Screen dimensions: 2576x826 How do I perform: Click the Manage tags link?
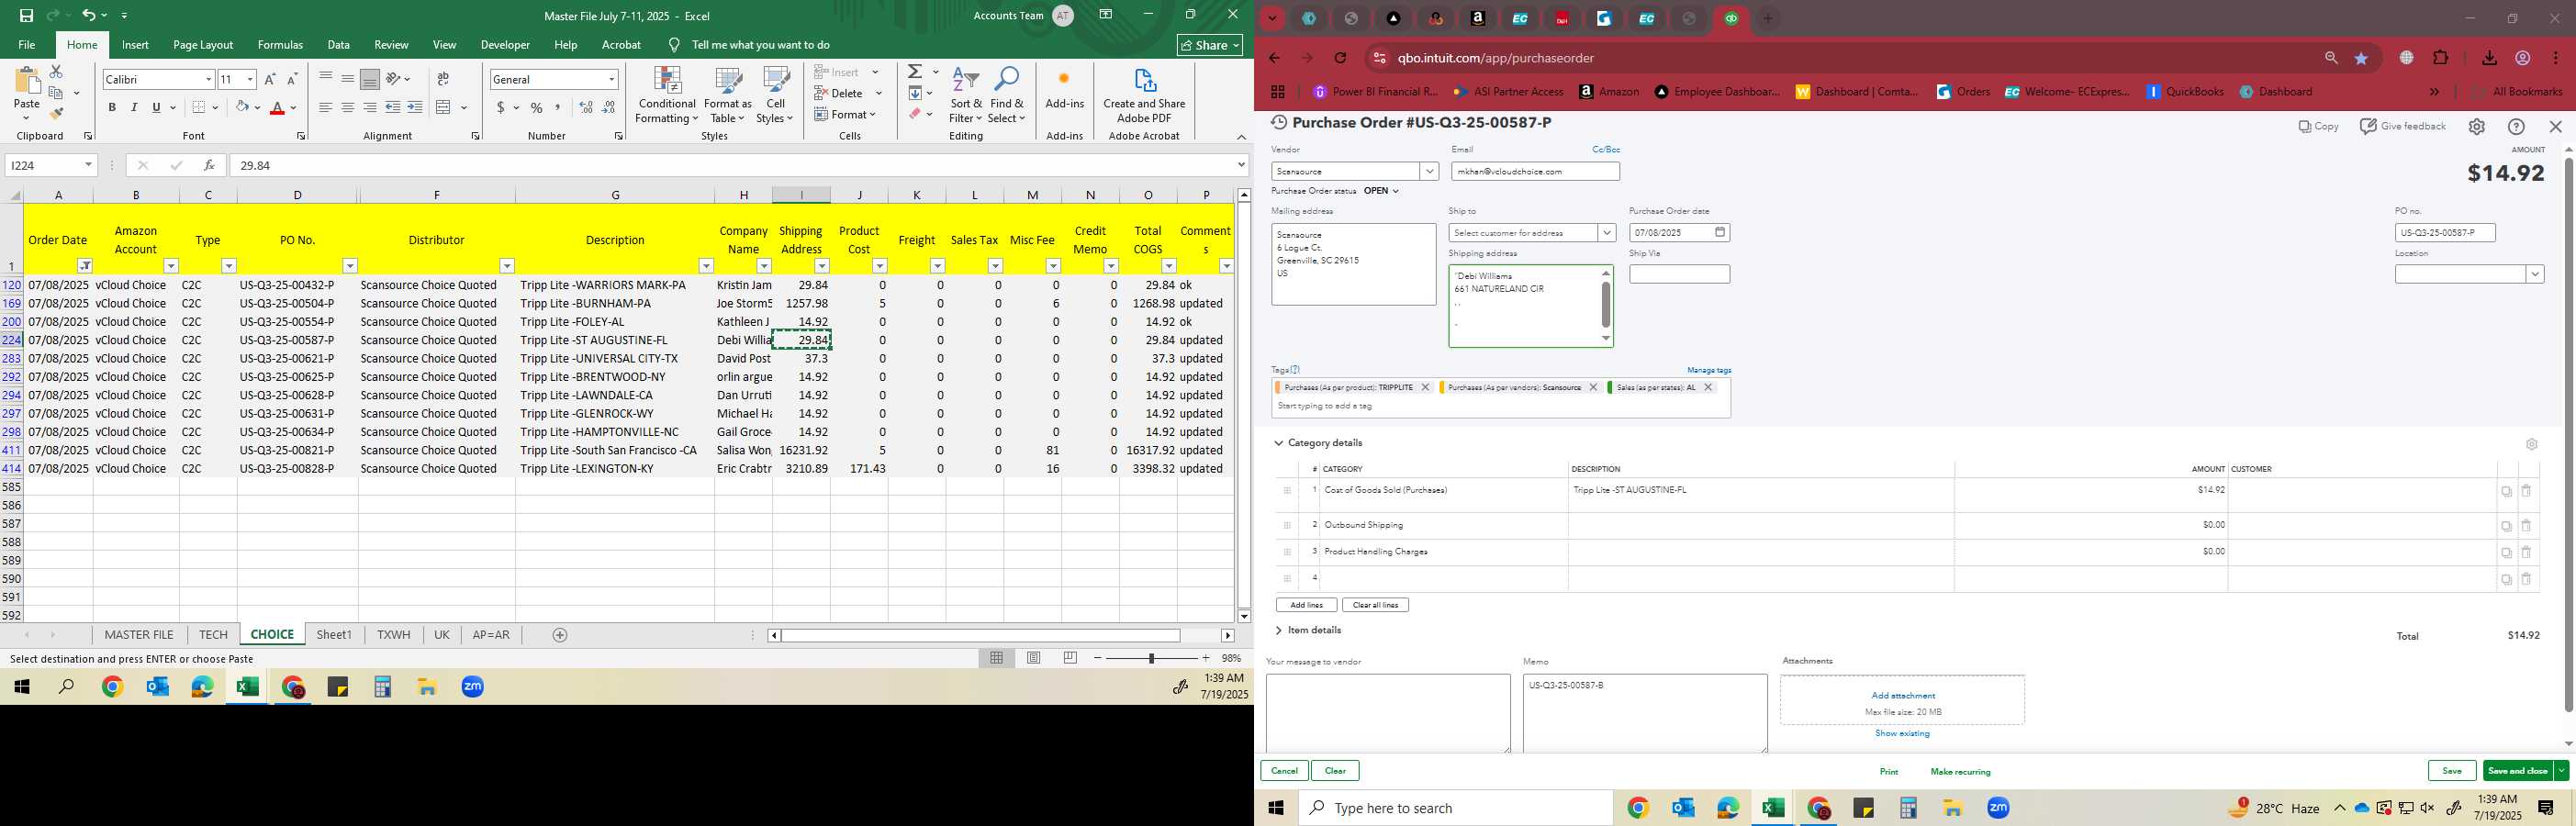pyautogui.click(x=1709, y=370)
